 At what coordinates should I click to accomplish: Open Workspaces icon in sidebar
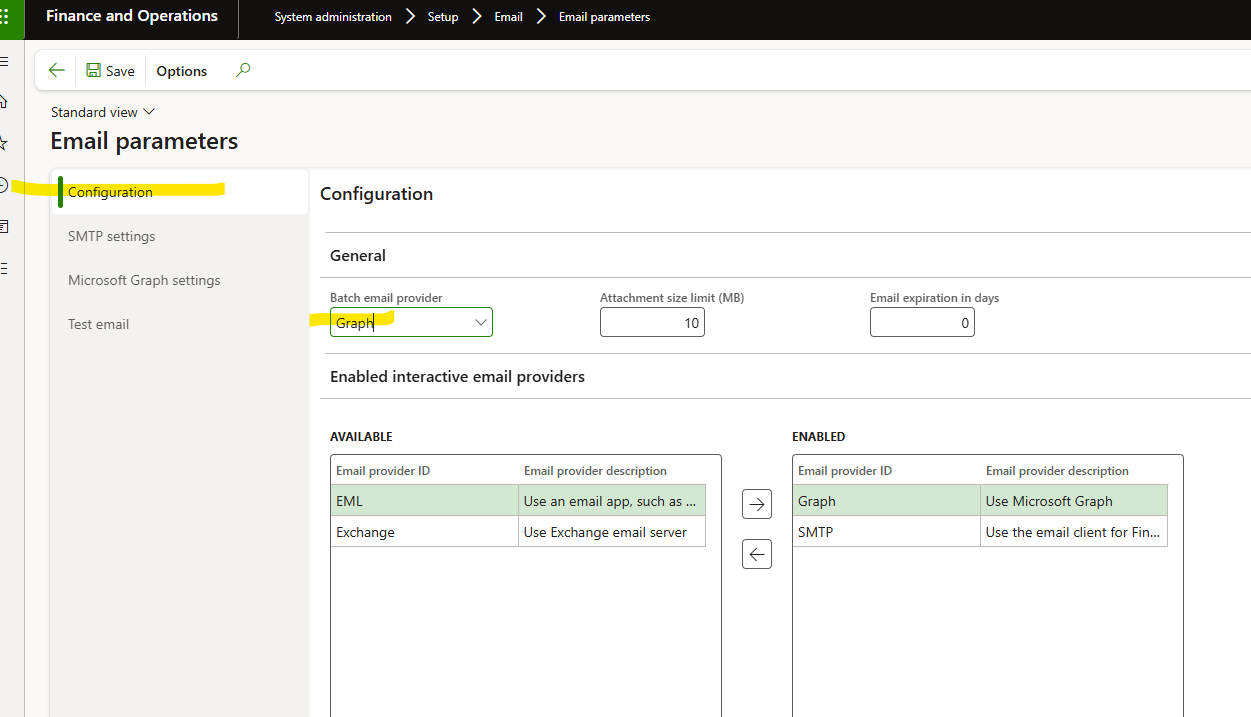click(4, 226)
